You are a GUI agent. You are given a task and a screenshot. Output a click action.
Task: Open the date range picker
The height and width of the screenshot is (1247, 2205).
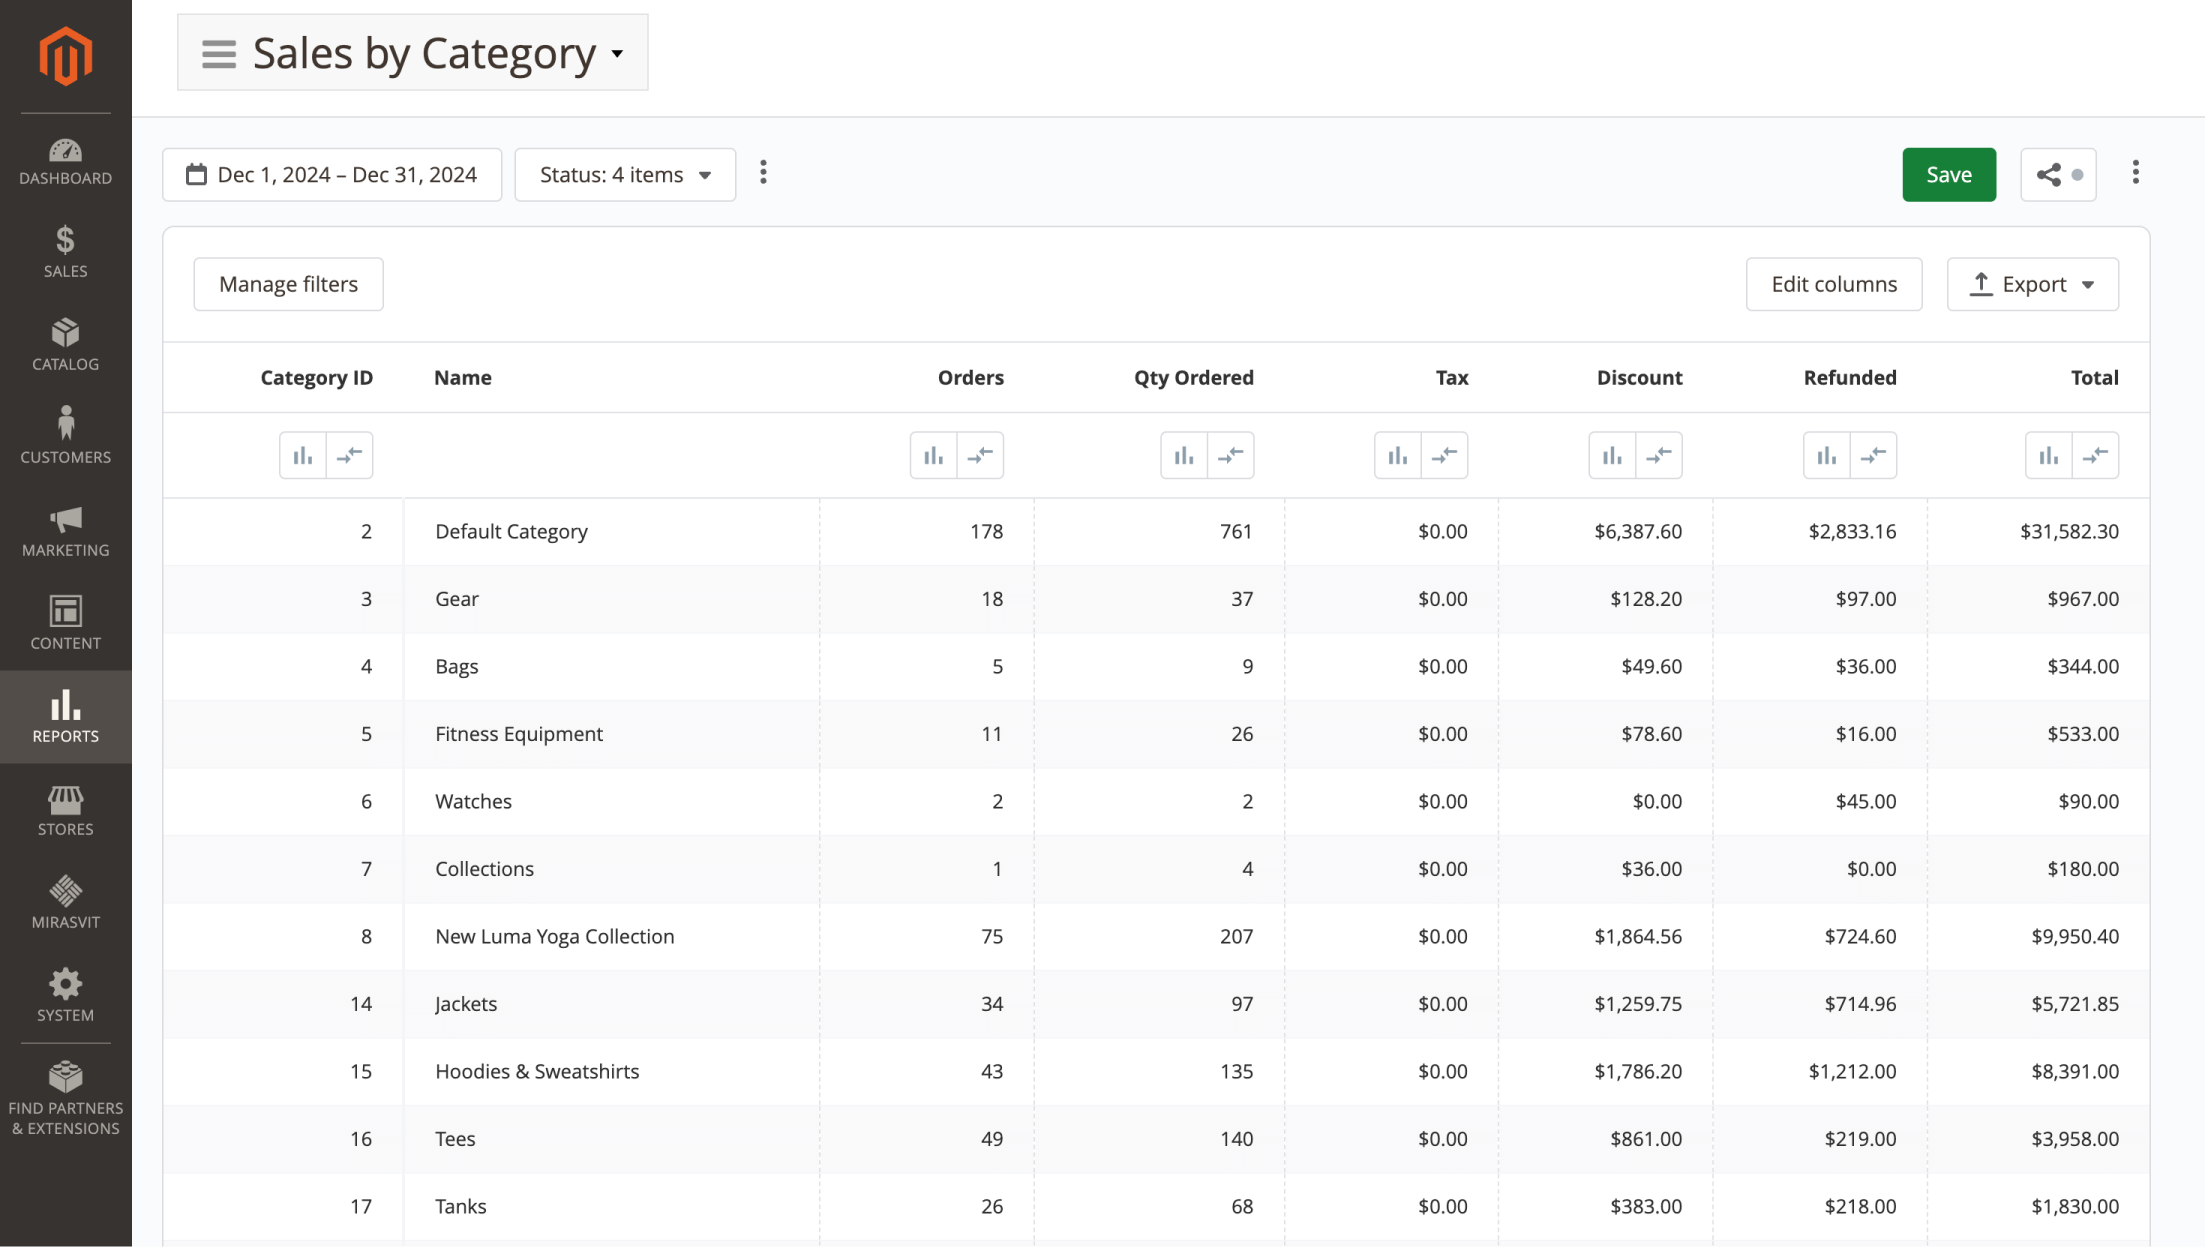[x=332, y=174]
